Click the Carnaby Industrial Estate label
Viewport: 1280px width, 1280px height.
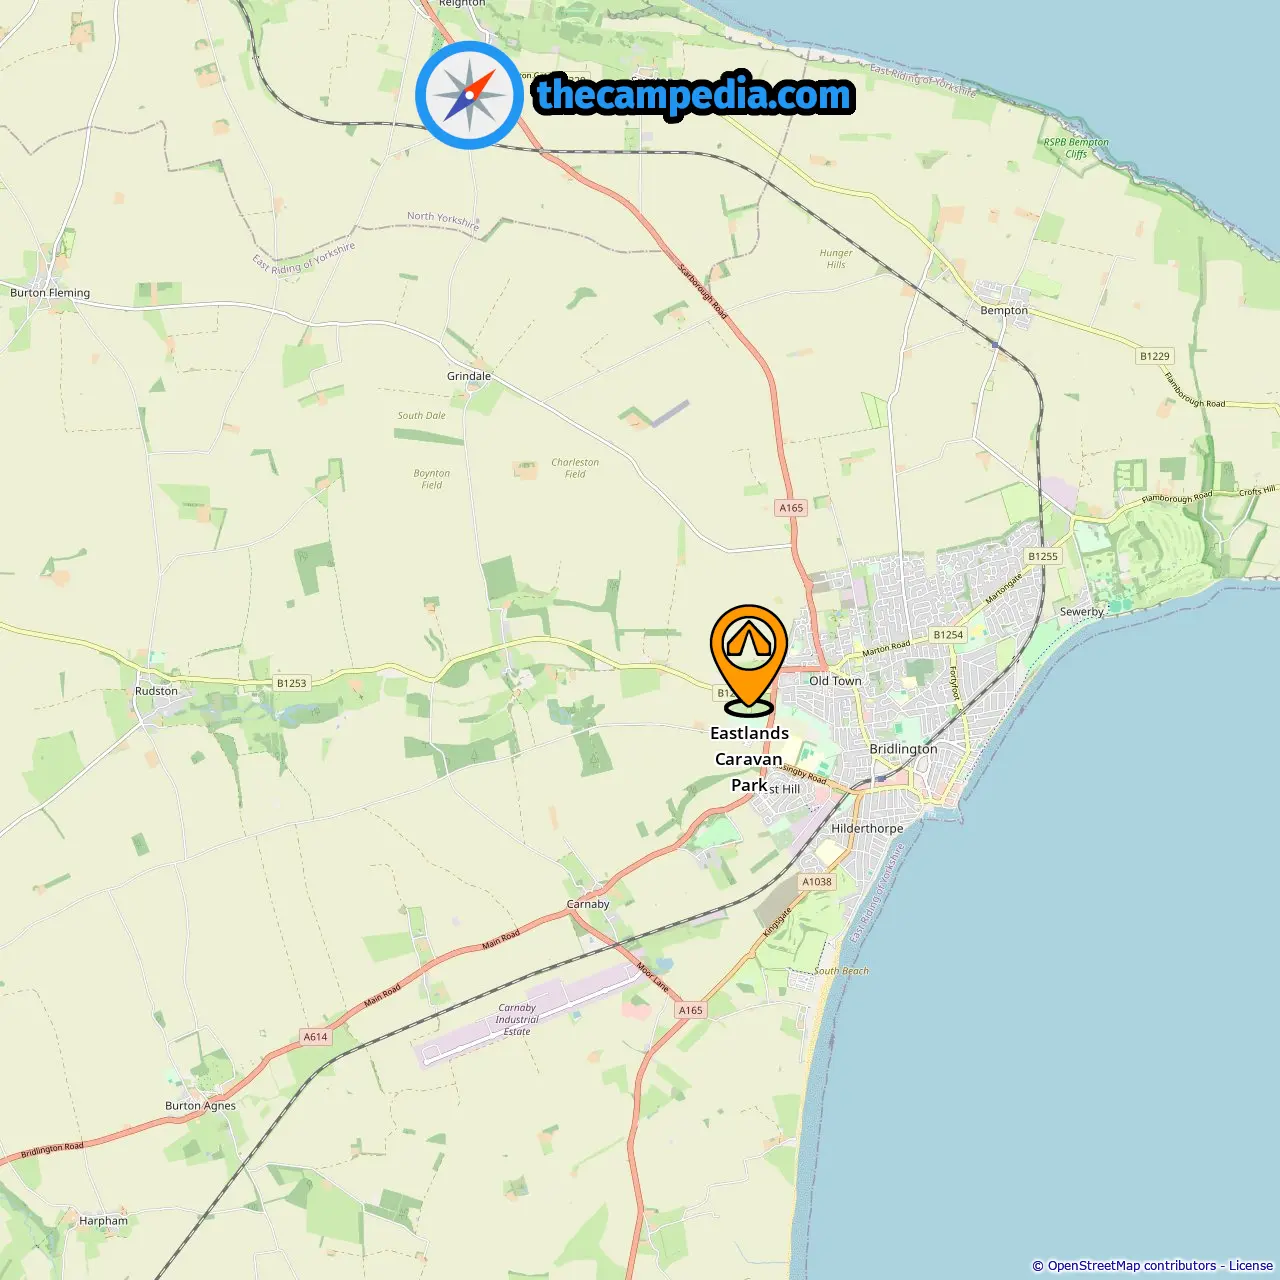point(517,1020)
